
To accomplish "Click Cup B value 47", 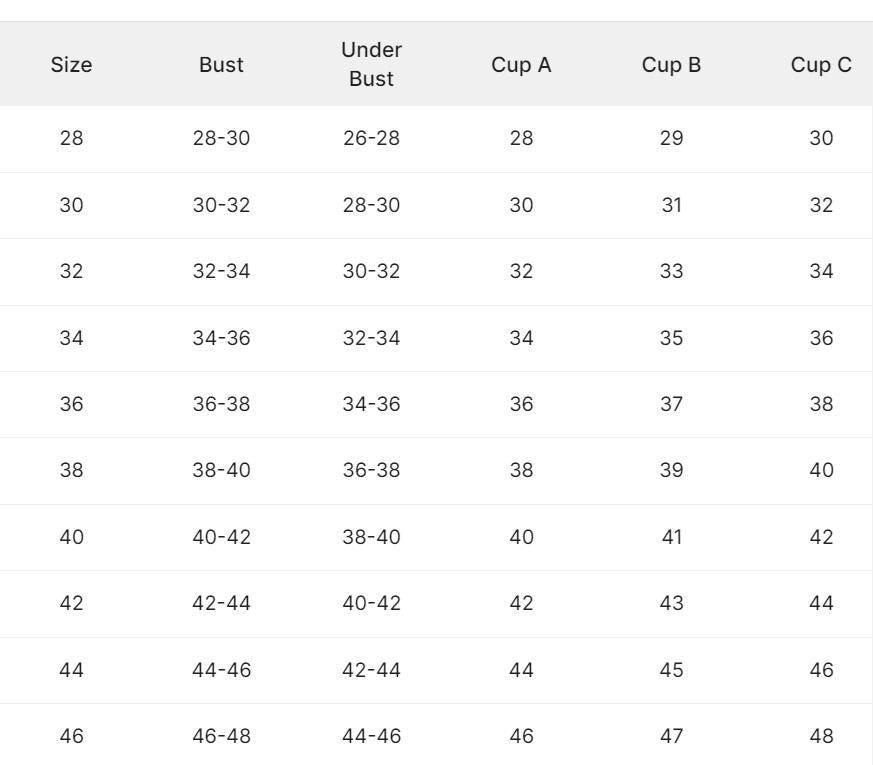I will click(671, 736).
